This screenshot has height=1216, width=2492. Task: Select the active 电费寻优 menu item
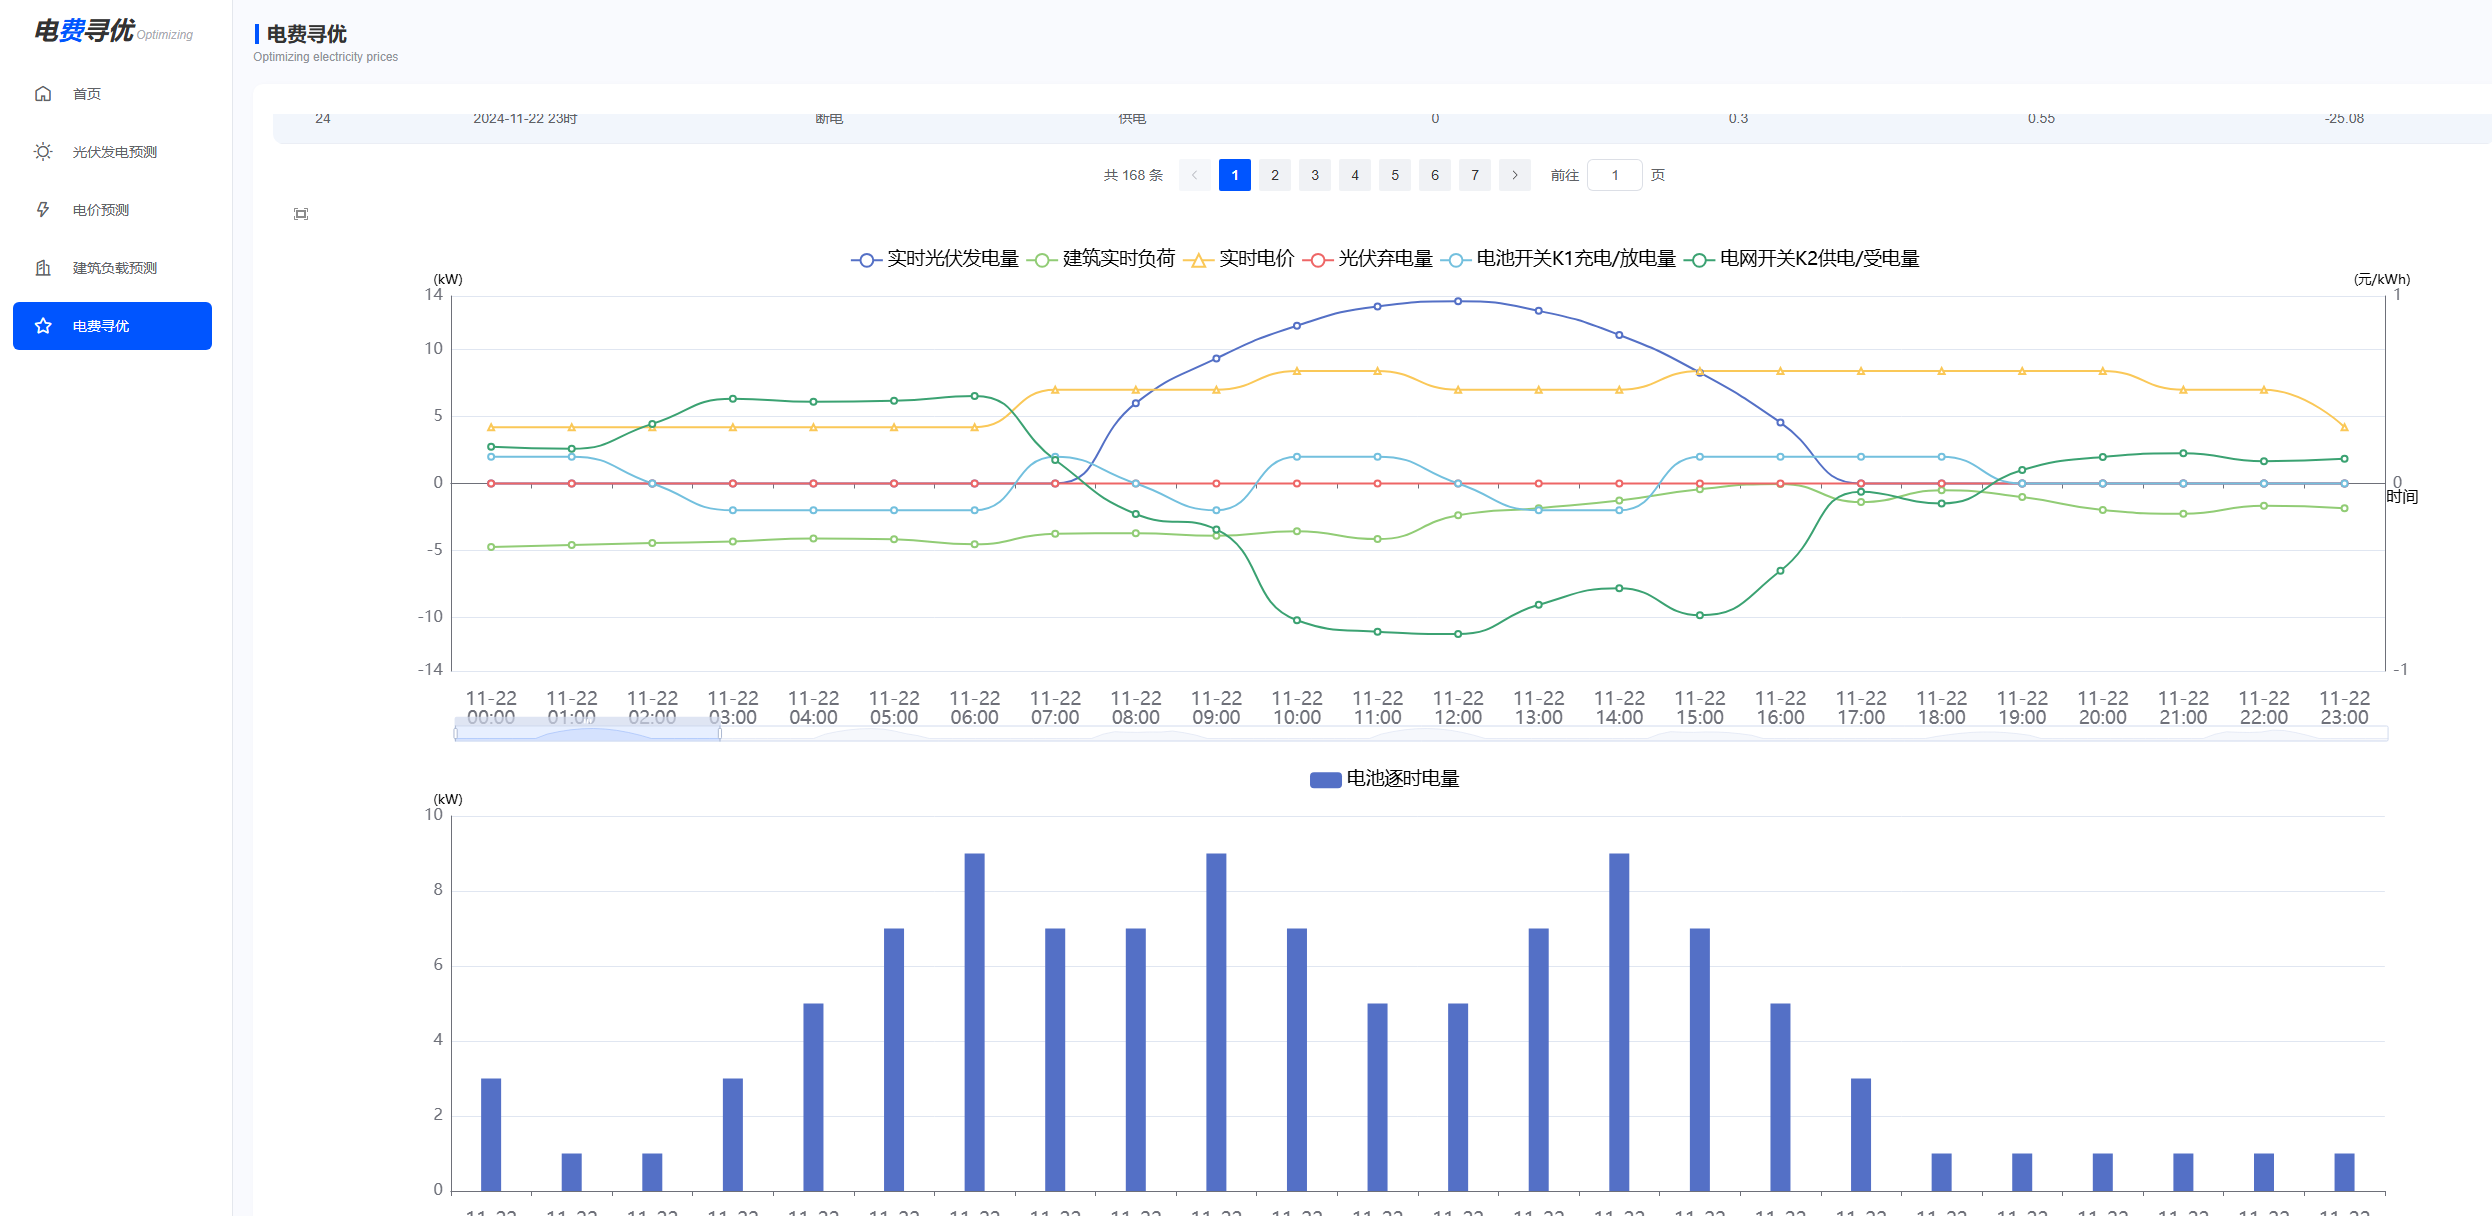(x=112, y=326)
